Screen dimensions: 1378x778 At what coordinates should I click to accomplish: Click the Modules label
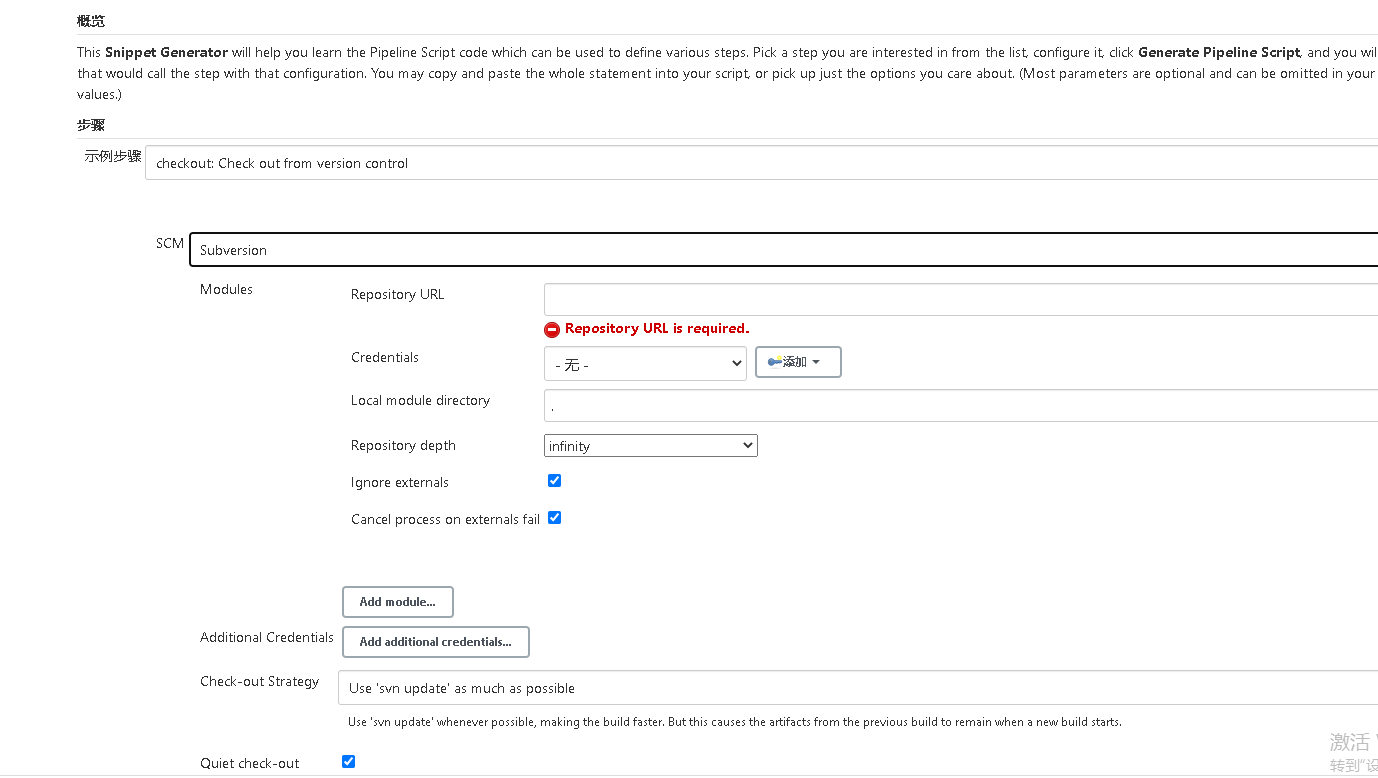coord(226,289)
